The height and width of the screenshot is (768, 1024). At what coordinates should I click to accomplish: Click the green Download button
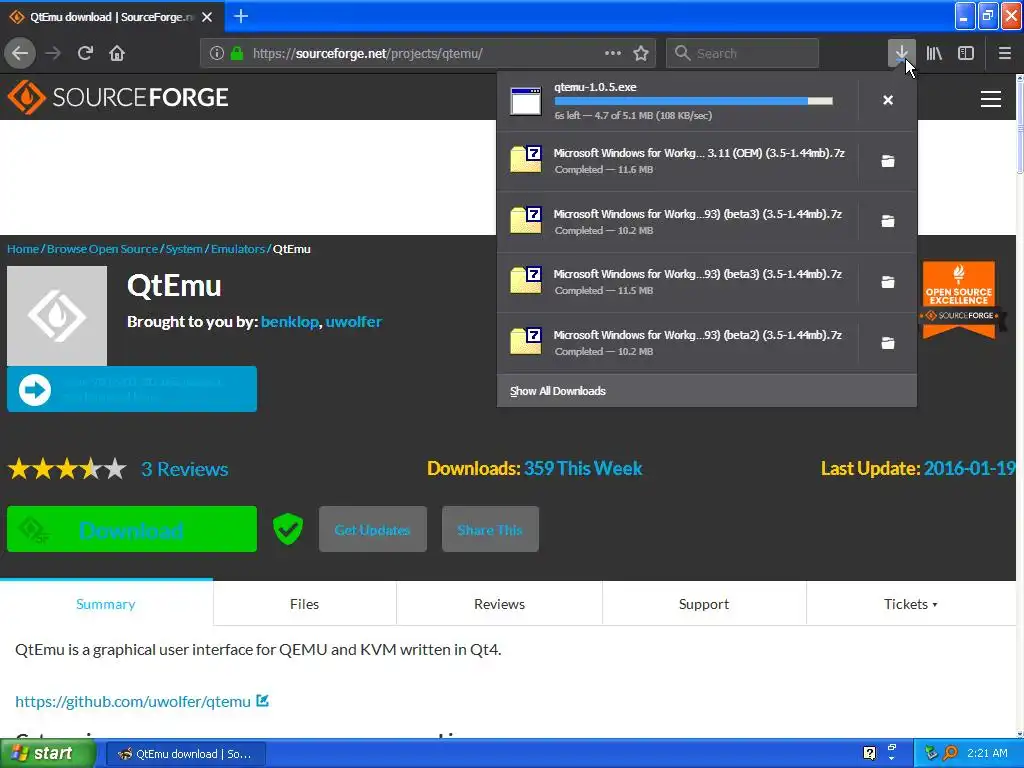click(132, 529)
